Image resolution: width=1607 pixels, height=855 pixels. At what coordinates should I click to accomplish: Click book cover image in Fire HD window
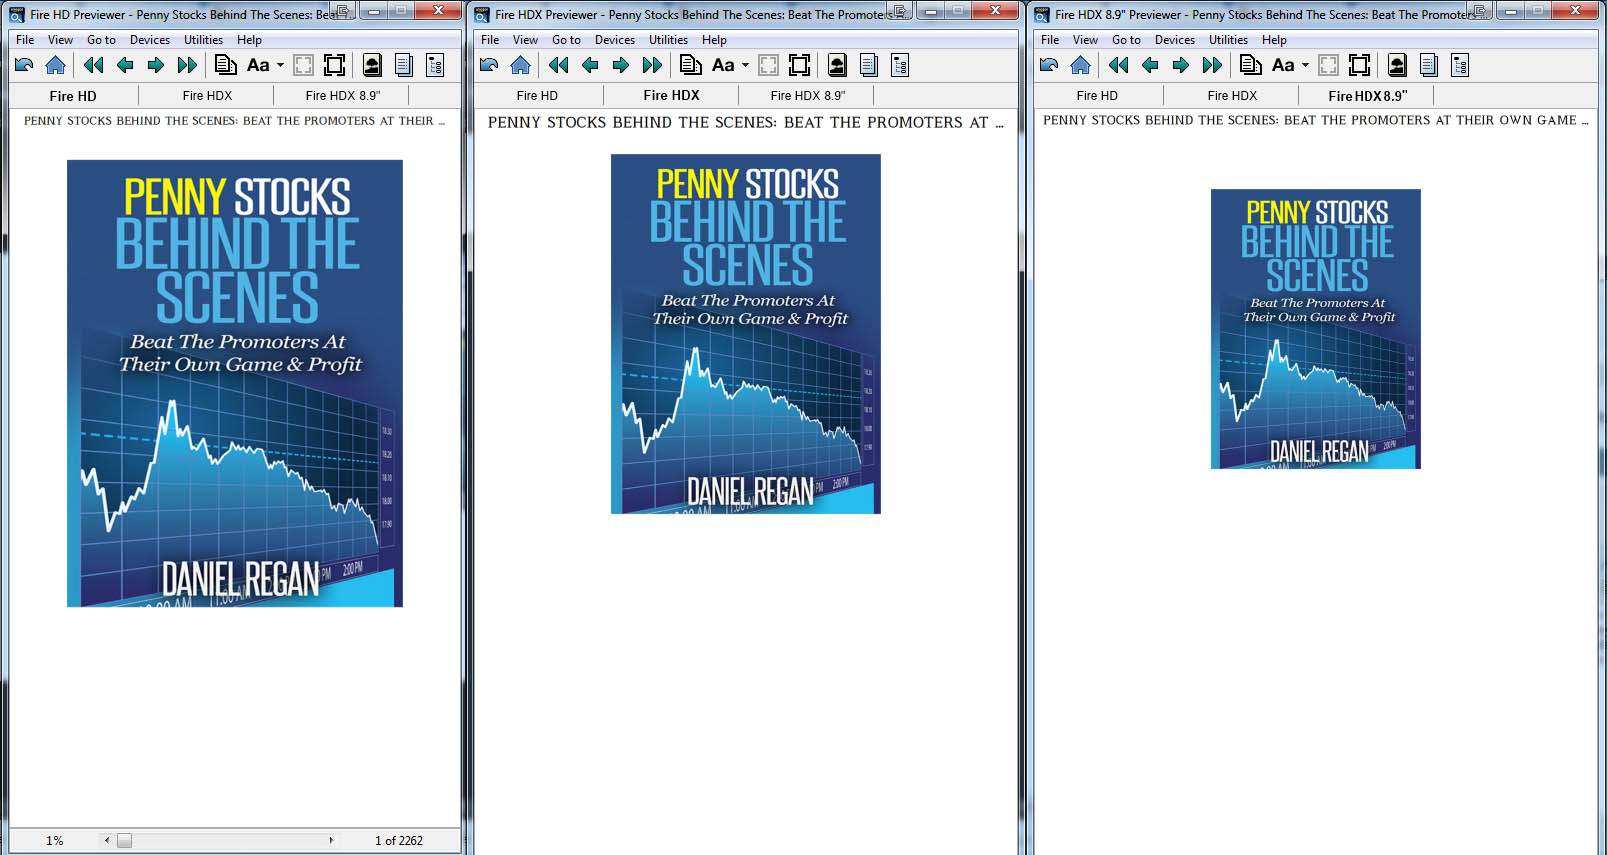[235, 383]
